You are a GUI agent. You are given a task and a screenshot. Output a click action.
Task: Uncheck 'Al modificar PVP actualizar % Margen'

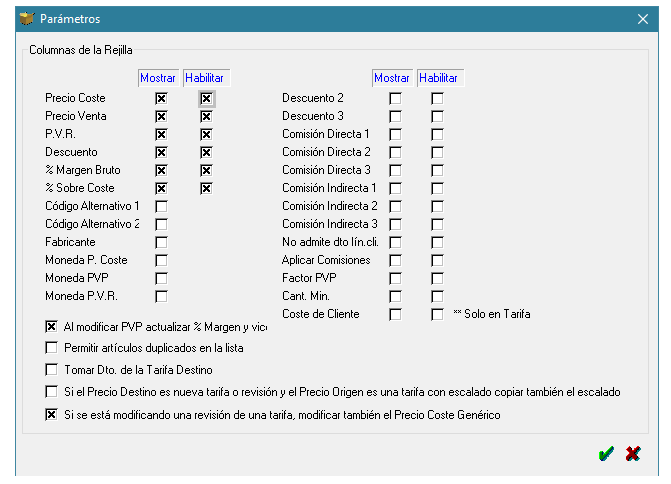click(51, 327)
